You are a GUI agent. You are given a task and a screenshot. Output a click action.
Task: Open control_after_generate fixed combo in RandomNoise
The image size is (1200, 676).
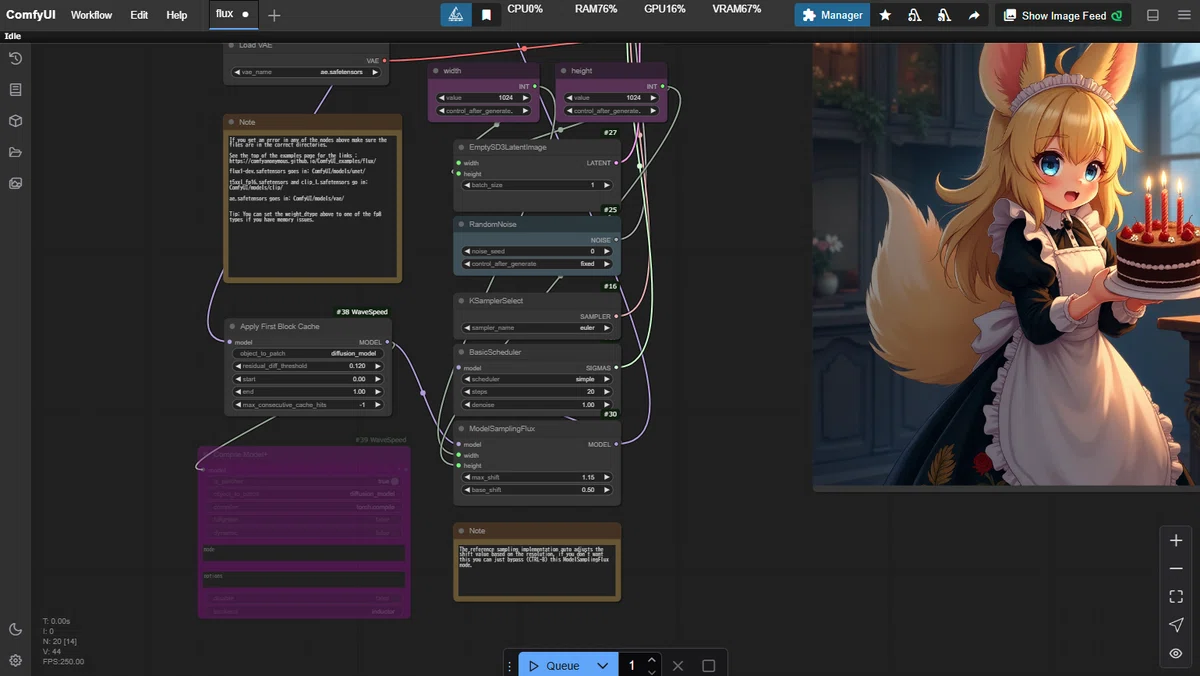(x=537, y=264)
